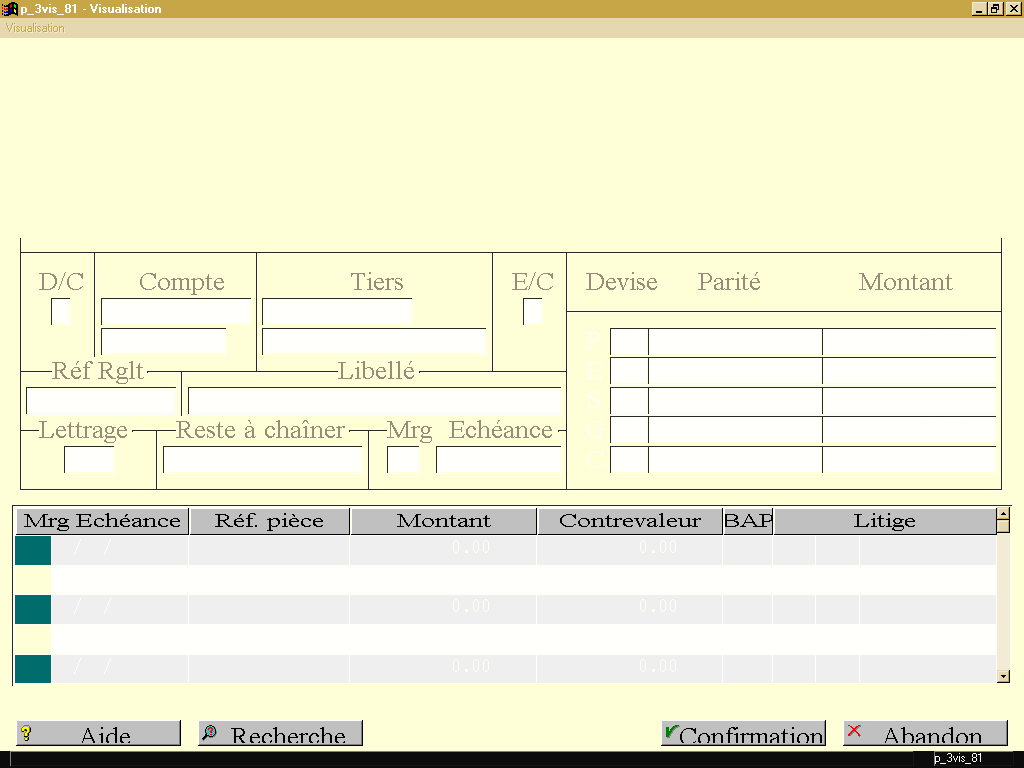Viewport: 1024px width, 768px height.
Task: Click the table scrollbar up arrow
Action: coord(1004,514)
